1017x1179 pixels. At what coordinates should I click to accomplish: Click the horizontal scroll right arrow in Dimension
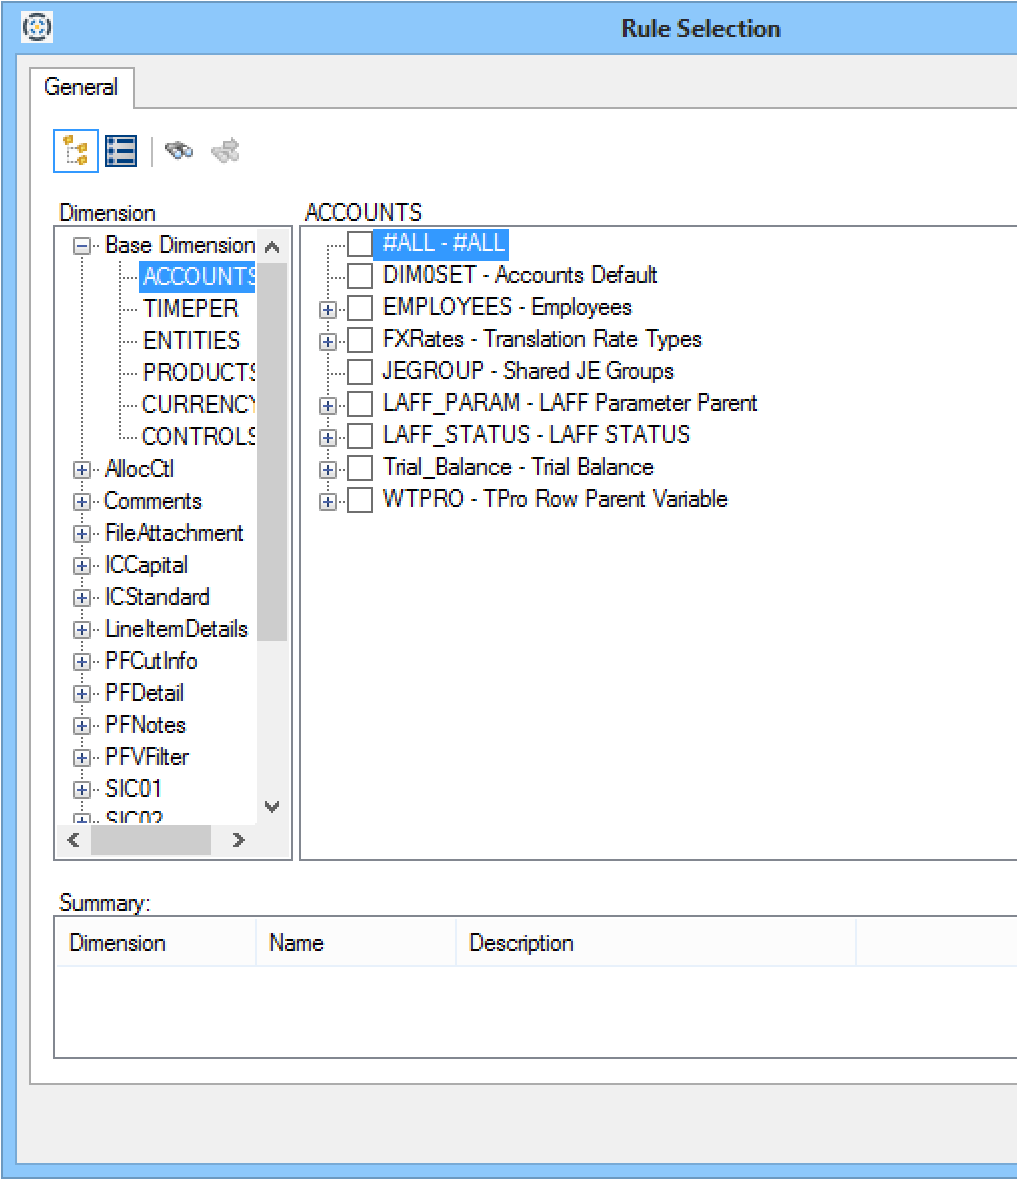(238, 840)
